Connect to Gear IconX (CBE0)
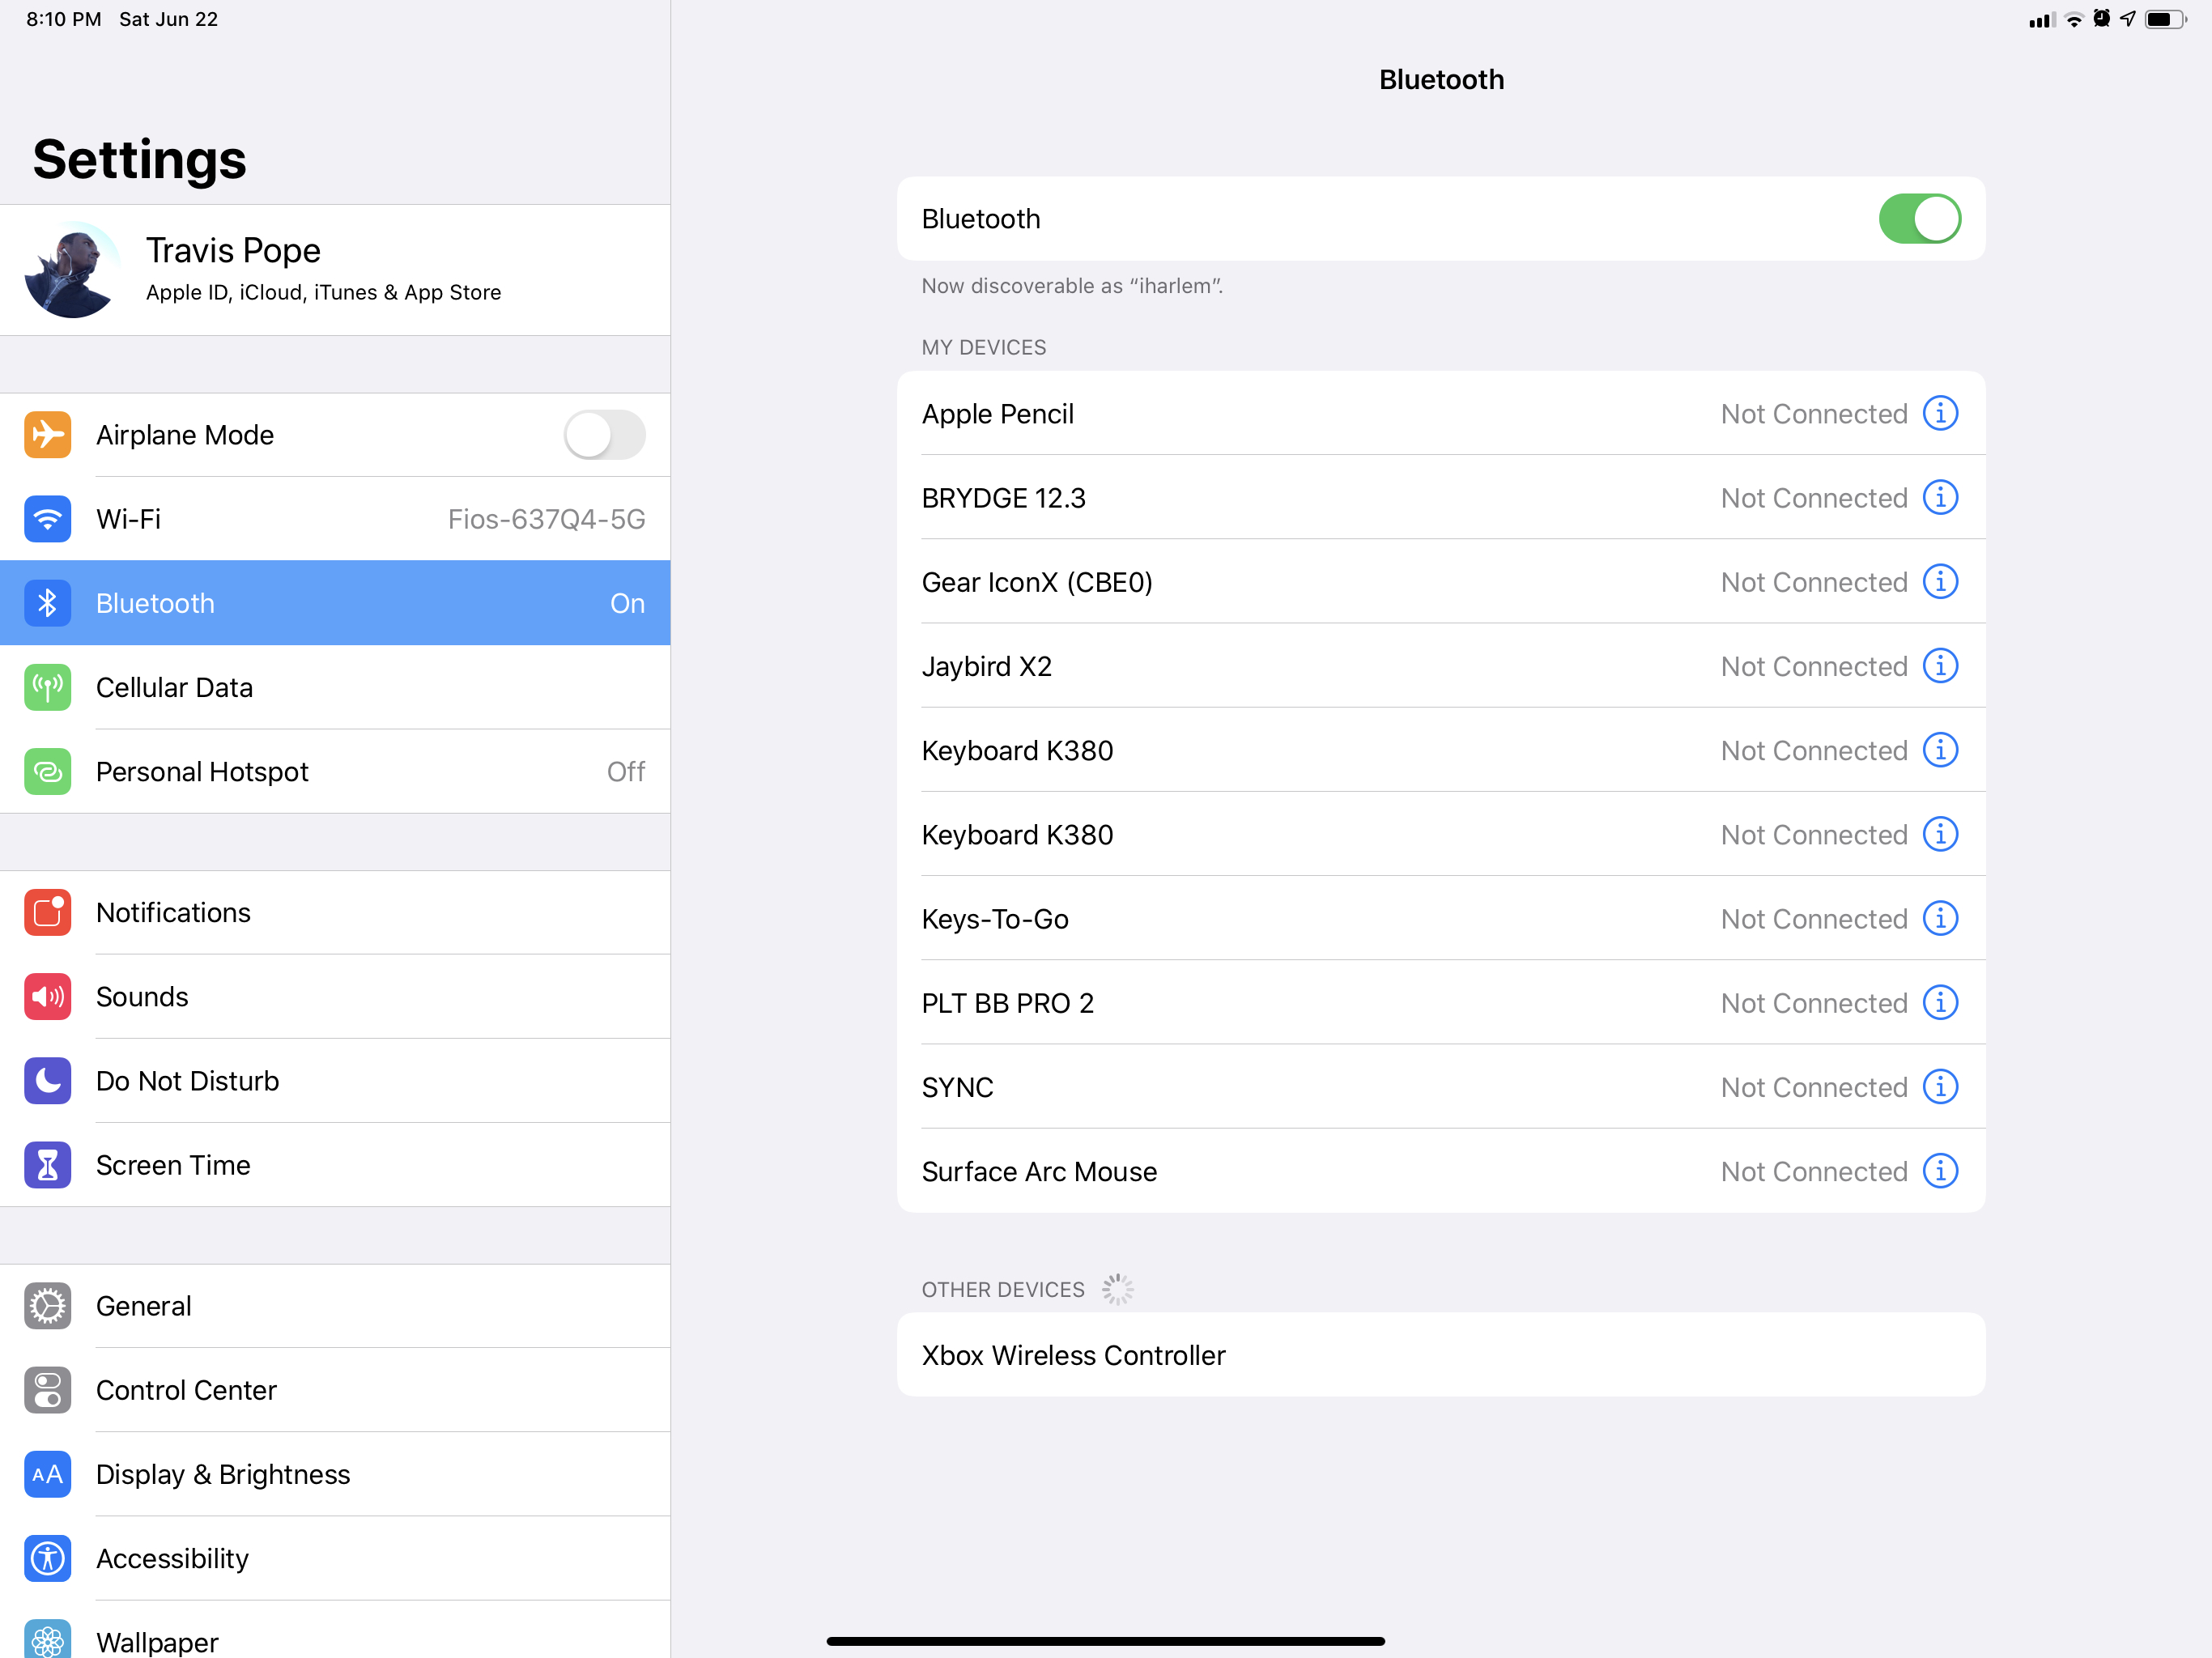2212x1658 pixels. tap(1441, 581)
